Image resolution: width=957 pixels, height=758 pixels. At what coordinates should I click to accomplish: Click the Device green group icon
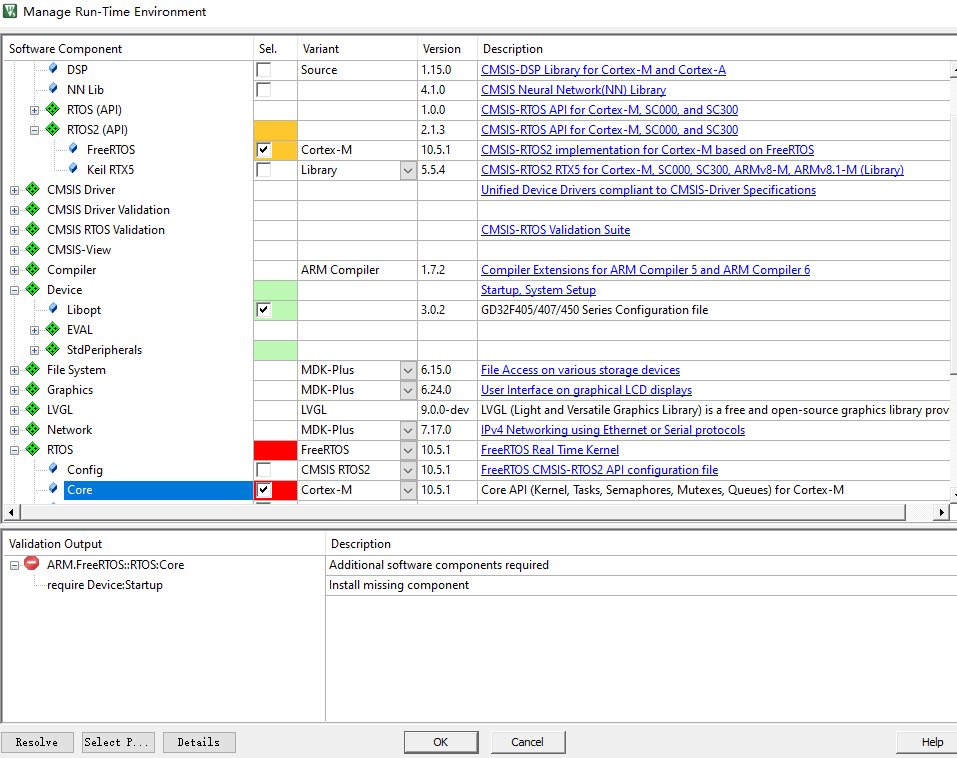pyautogui.click(x=33, y=289)
